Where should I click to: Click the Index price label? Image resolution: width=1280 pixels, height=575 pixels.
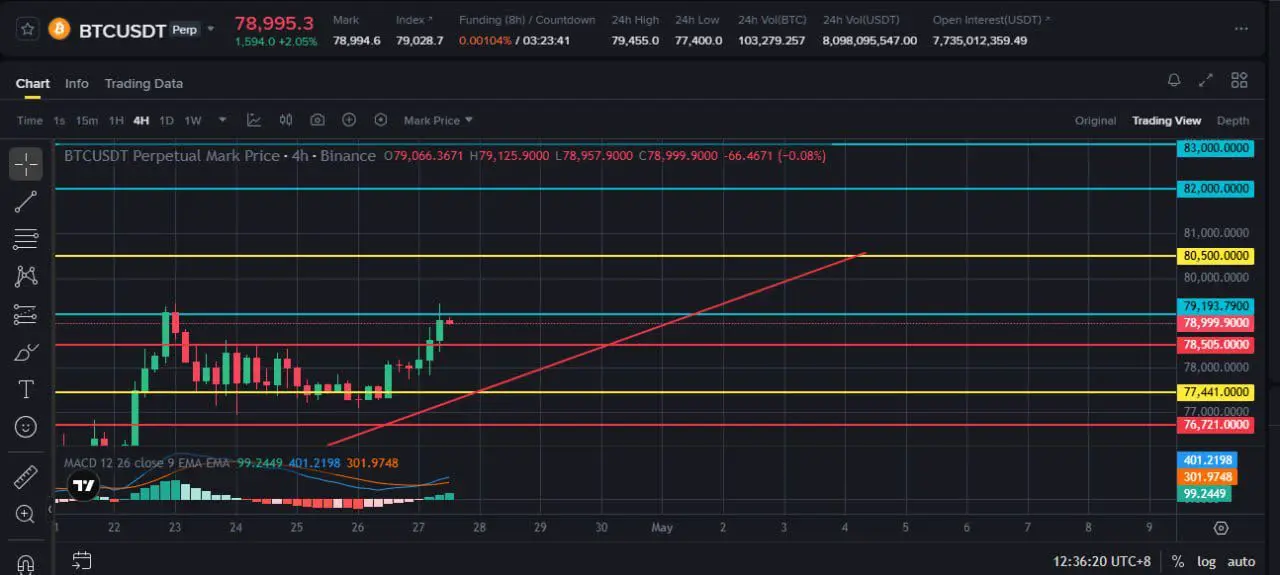415,20
